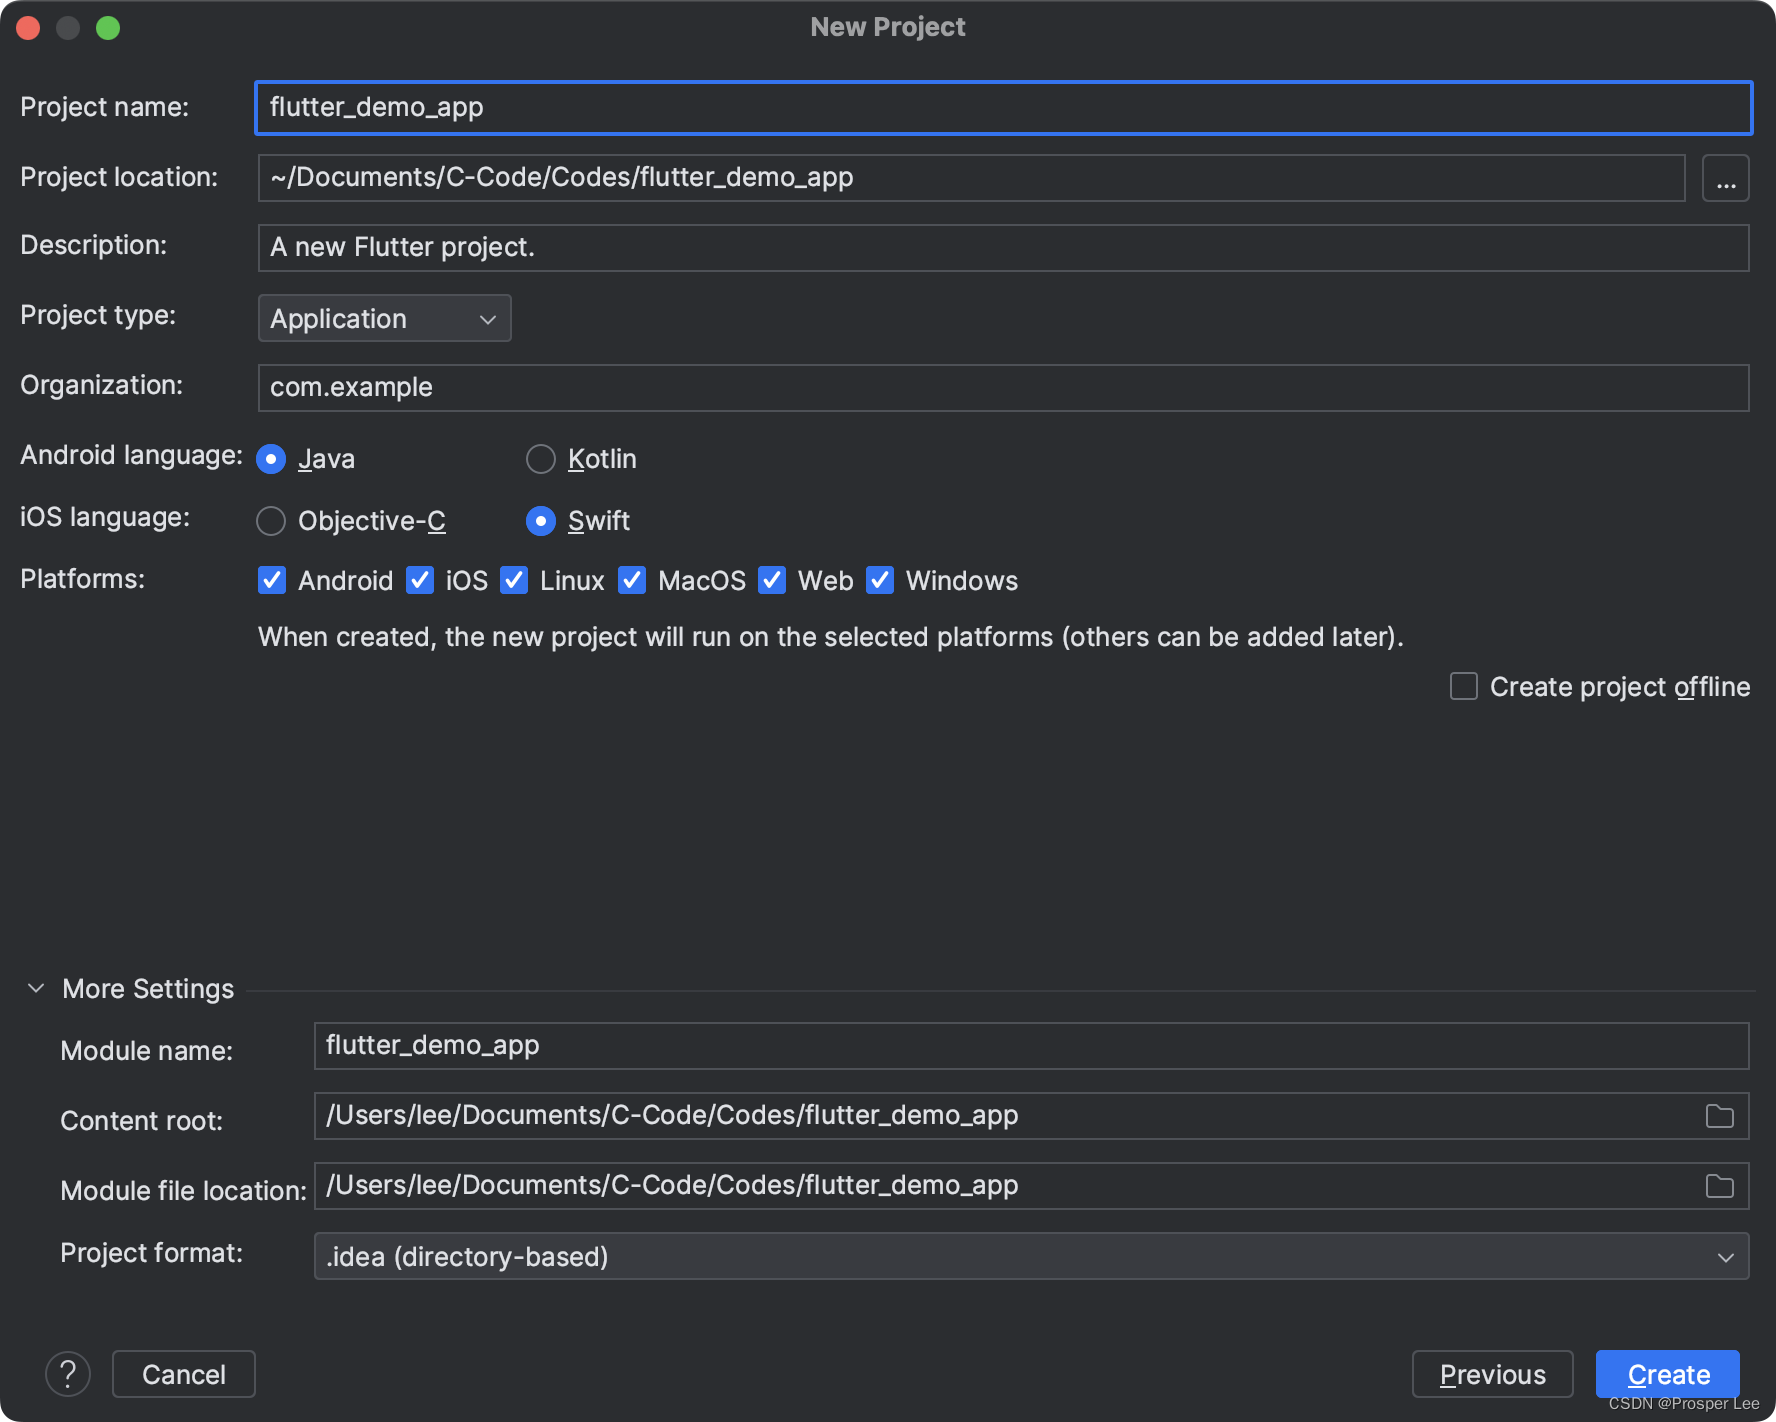Uncheck the Android platform checkbox
Screen dimensions: 1776x1422
pos(272,580)
